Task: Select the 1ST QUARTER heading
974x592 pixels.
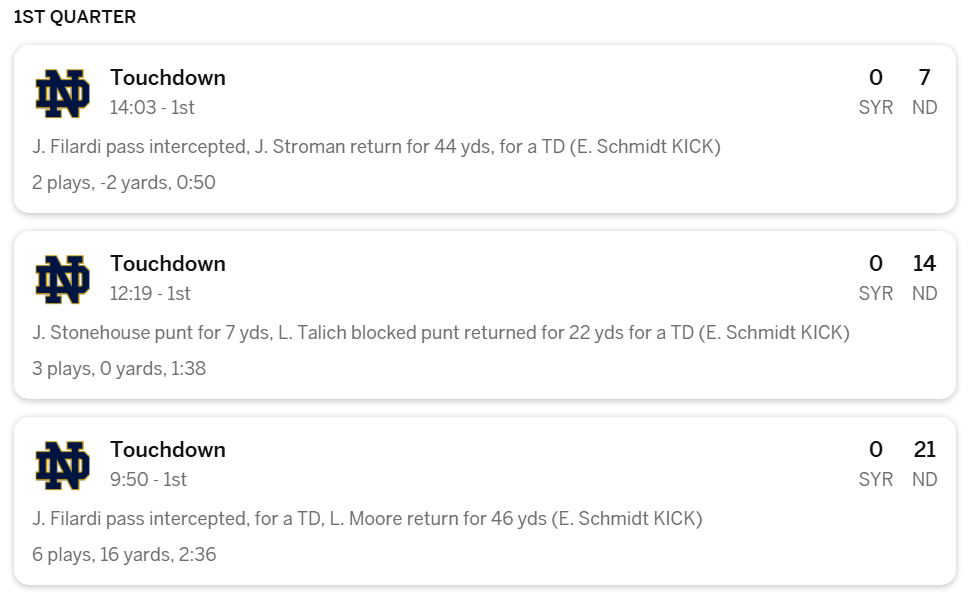Action: point(75,17)
